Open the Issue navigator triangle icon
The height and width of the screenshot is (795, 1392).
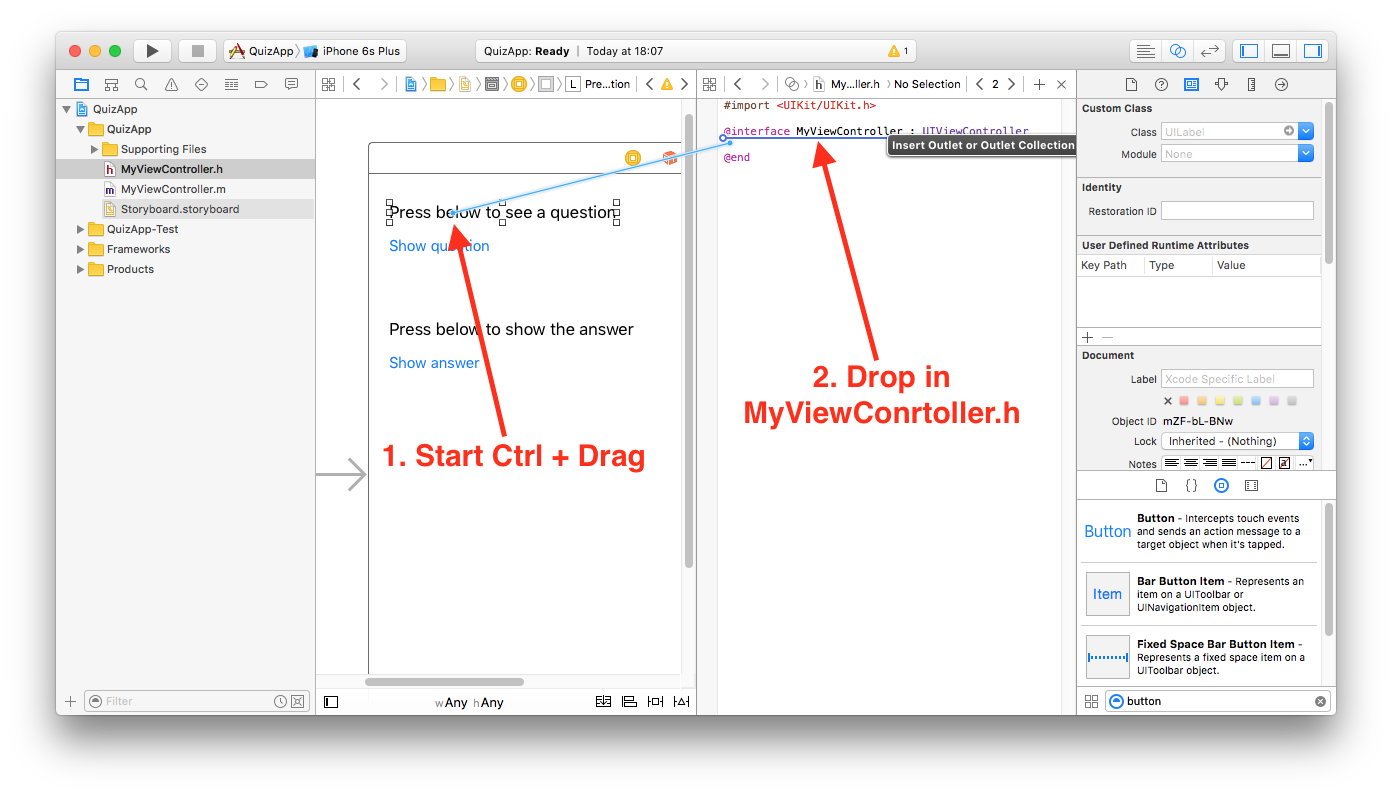[171, 84]
